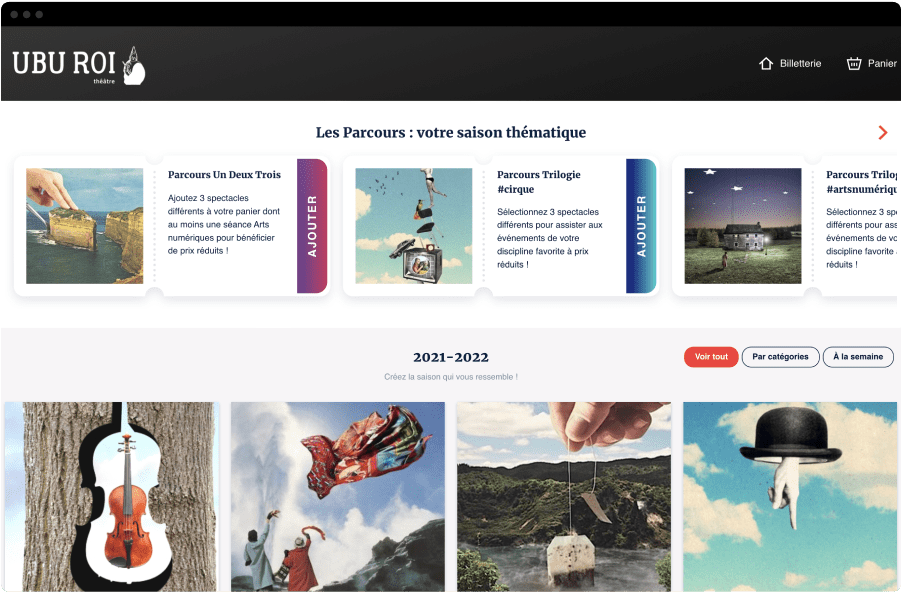Open the flying red scarf show
Screen dimensions: 902x593
(338, 496)
